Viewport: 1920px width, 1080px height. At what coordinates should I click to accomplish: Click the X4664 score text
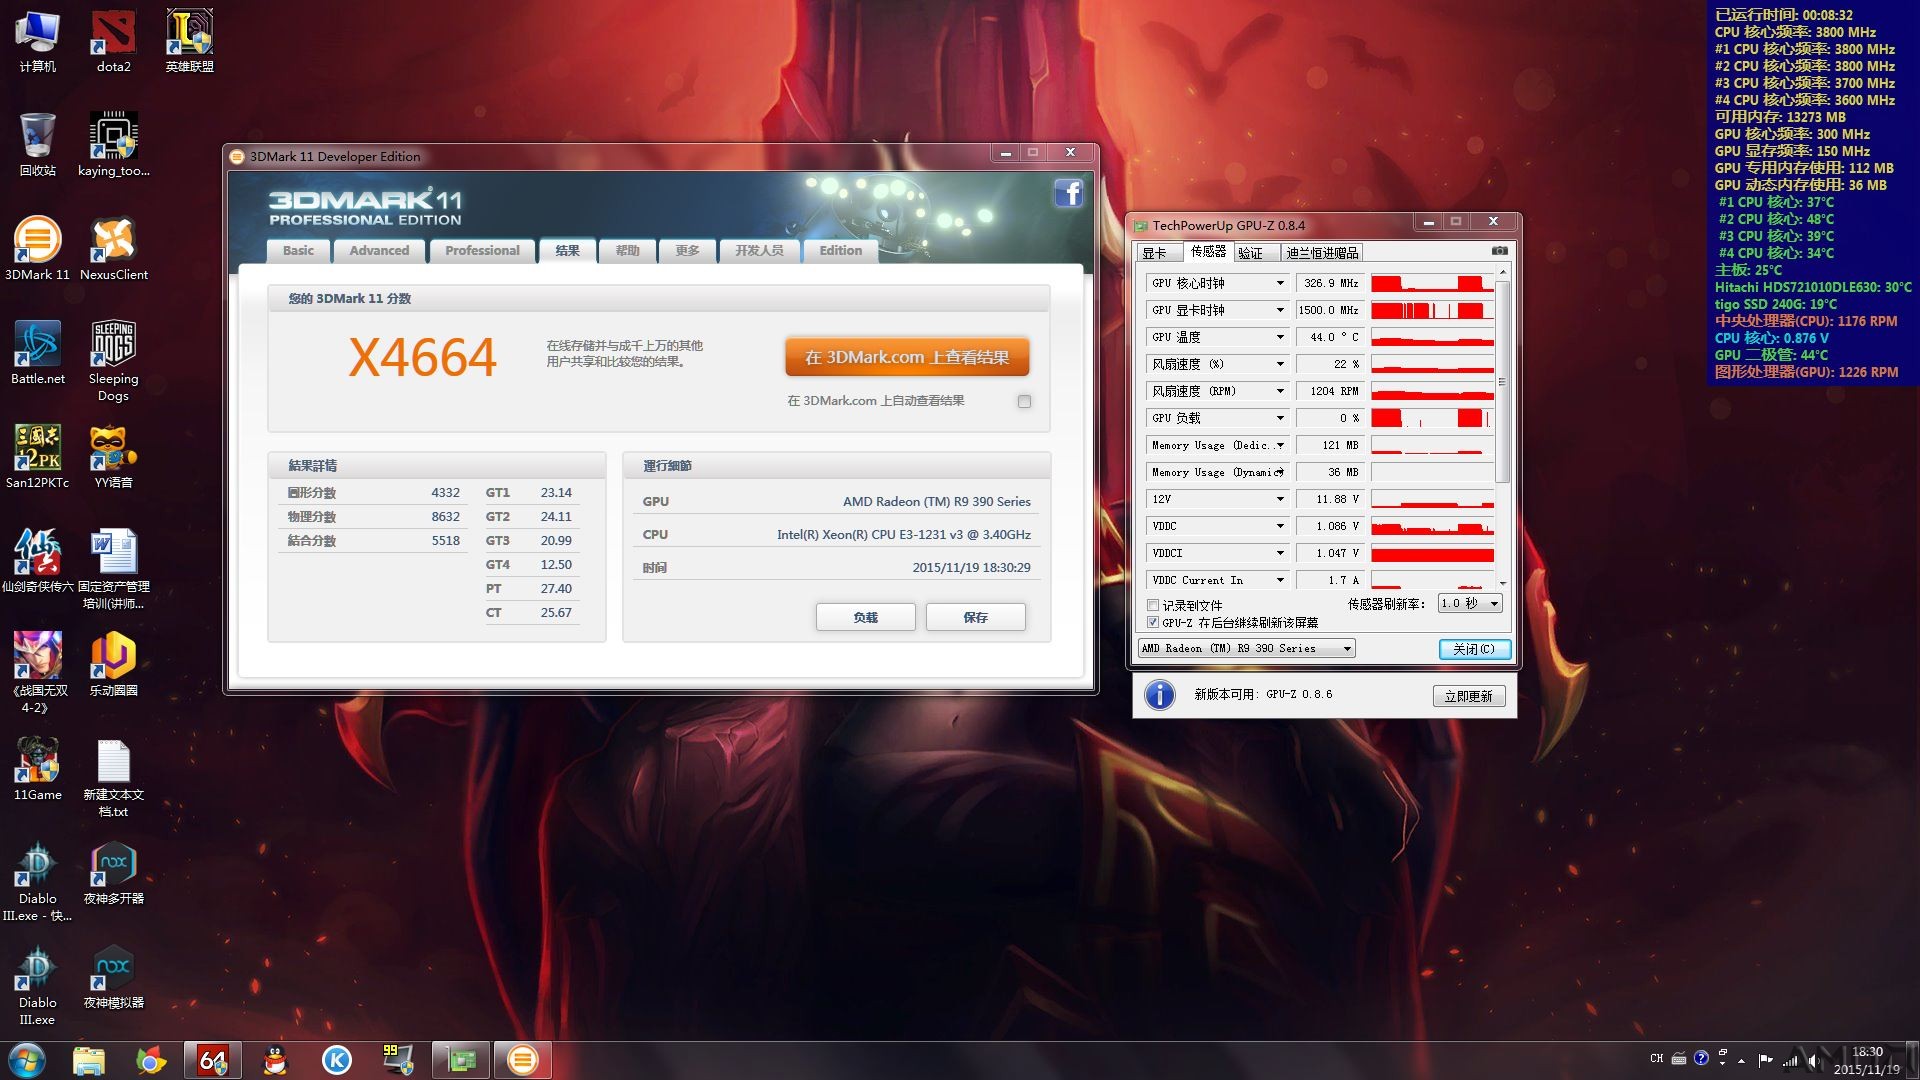422,357
